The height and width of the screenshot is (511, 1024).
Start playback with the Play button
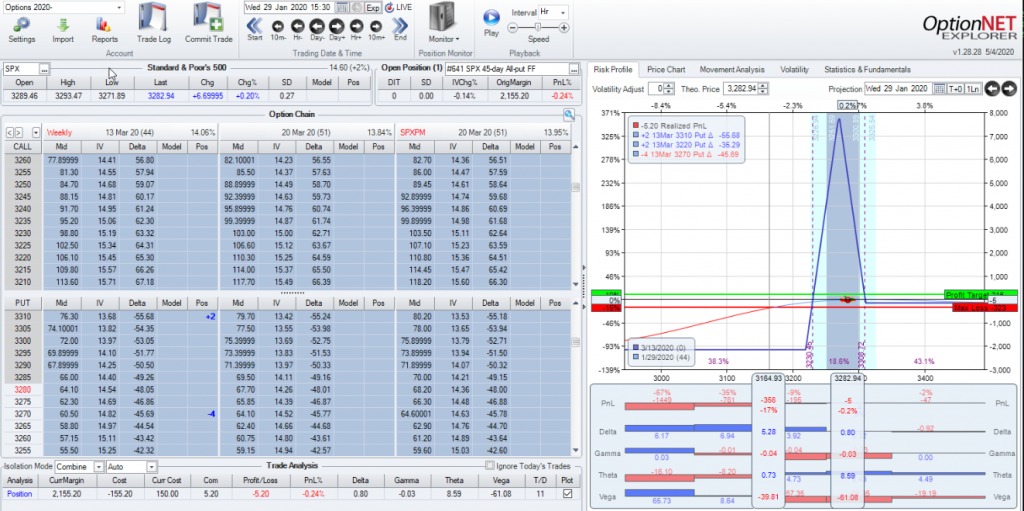point(491,22)
